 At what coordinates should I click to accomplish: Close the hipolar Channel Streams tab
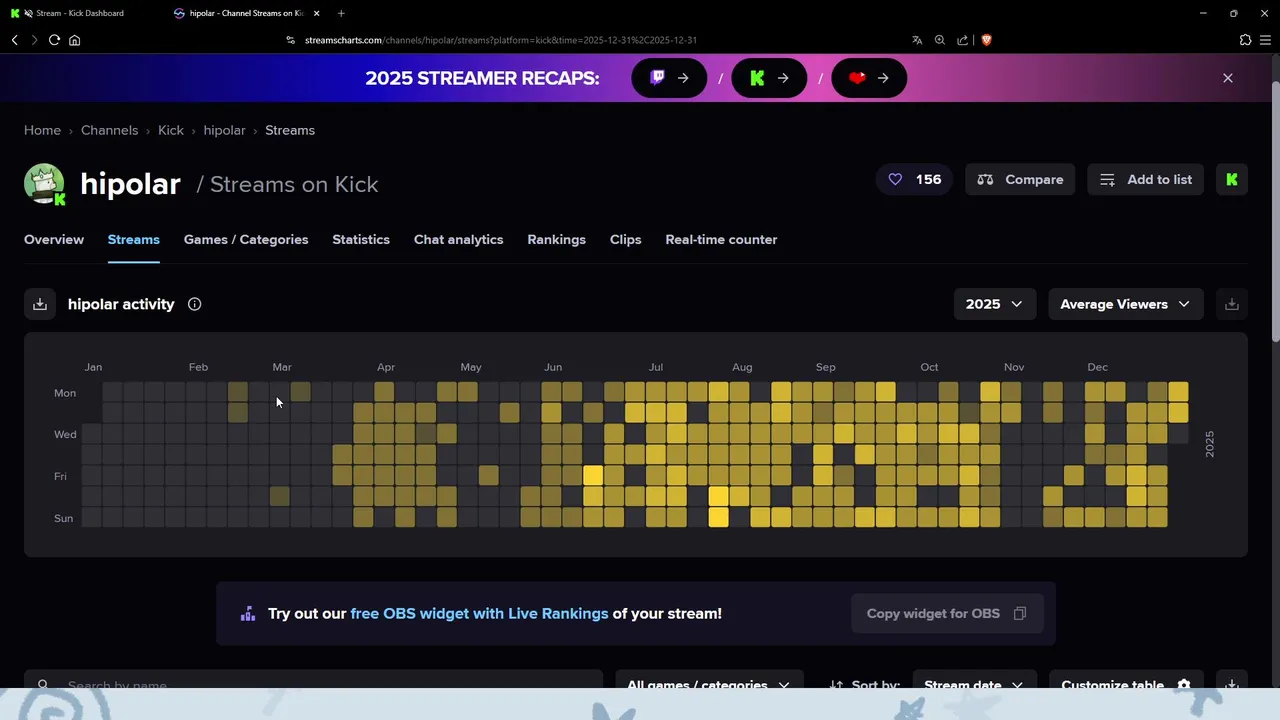[316, 13]
